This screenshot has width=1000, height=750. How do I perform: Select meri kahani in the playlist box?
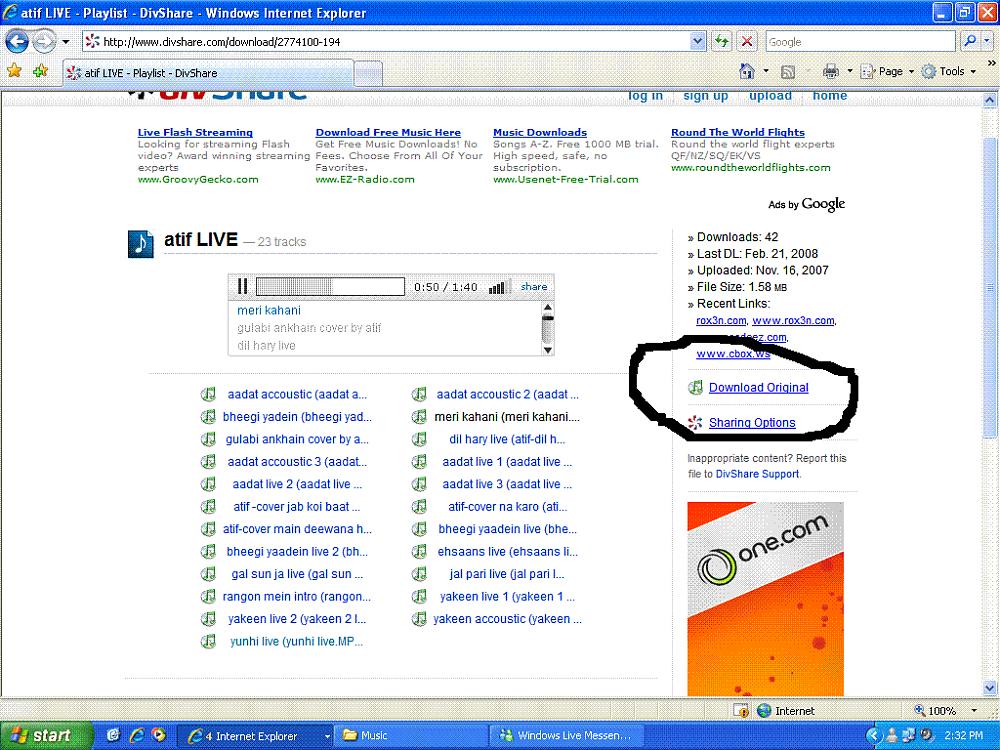[269, 311]
